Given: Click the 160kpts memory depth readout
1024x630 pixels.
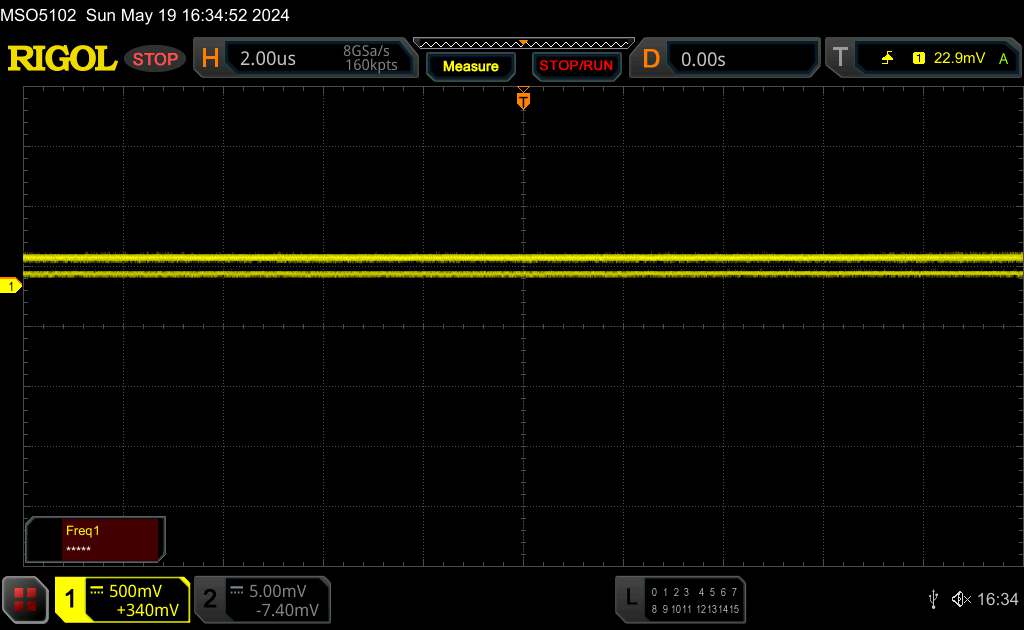Looking at the screenshot, I should (x=371, y=65).
